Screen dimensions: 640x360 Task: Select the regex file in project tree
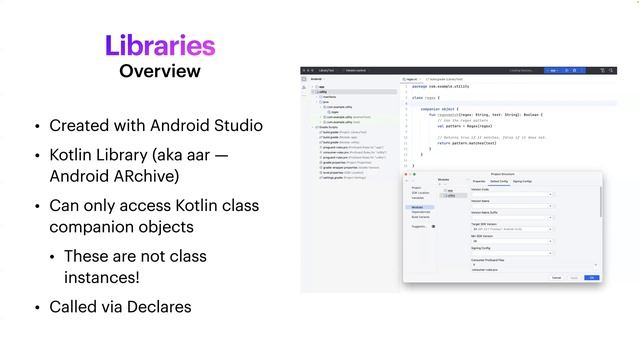pyautogui.click(x=333, y=112)
